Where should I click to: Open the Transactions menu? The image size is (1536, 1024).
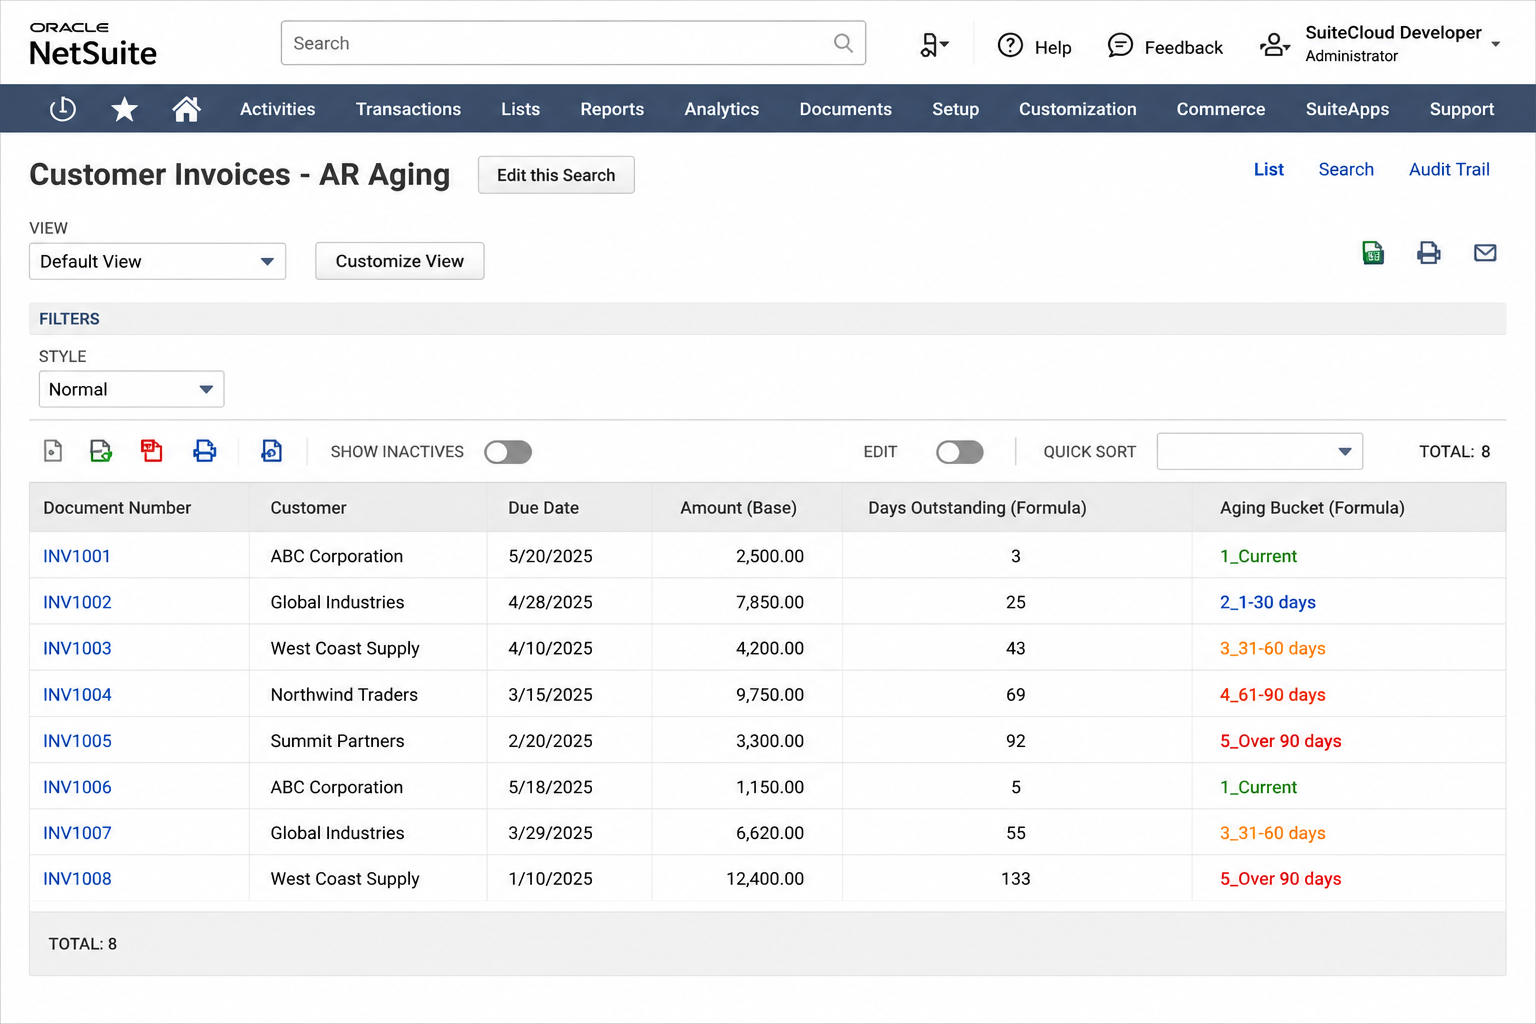(408, 109)
